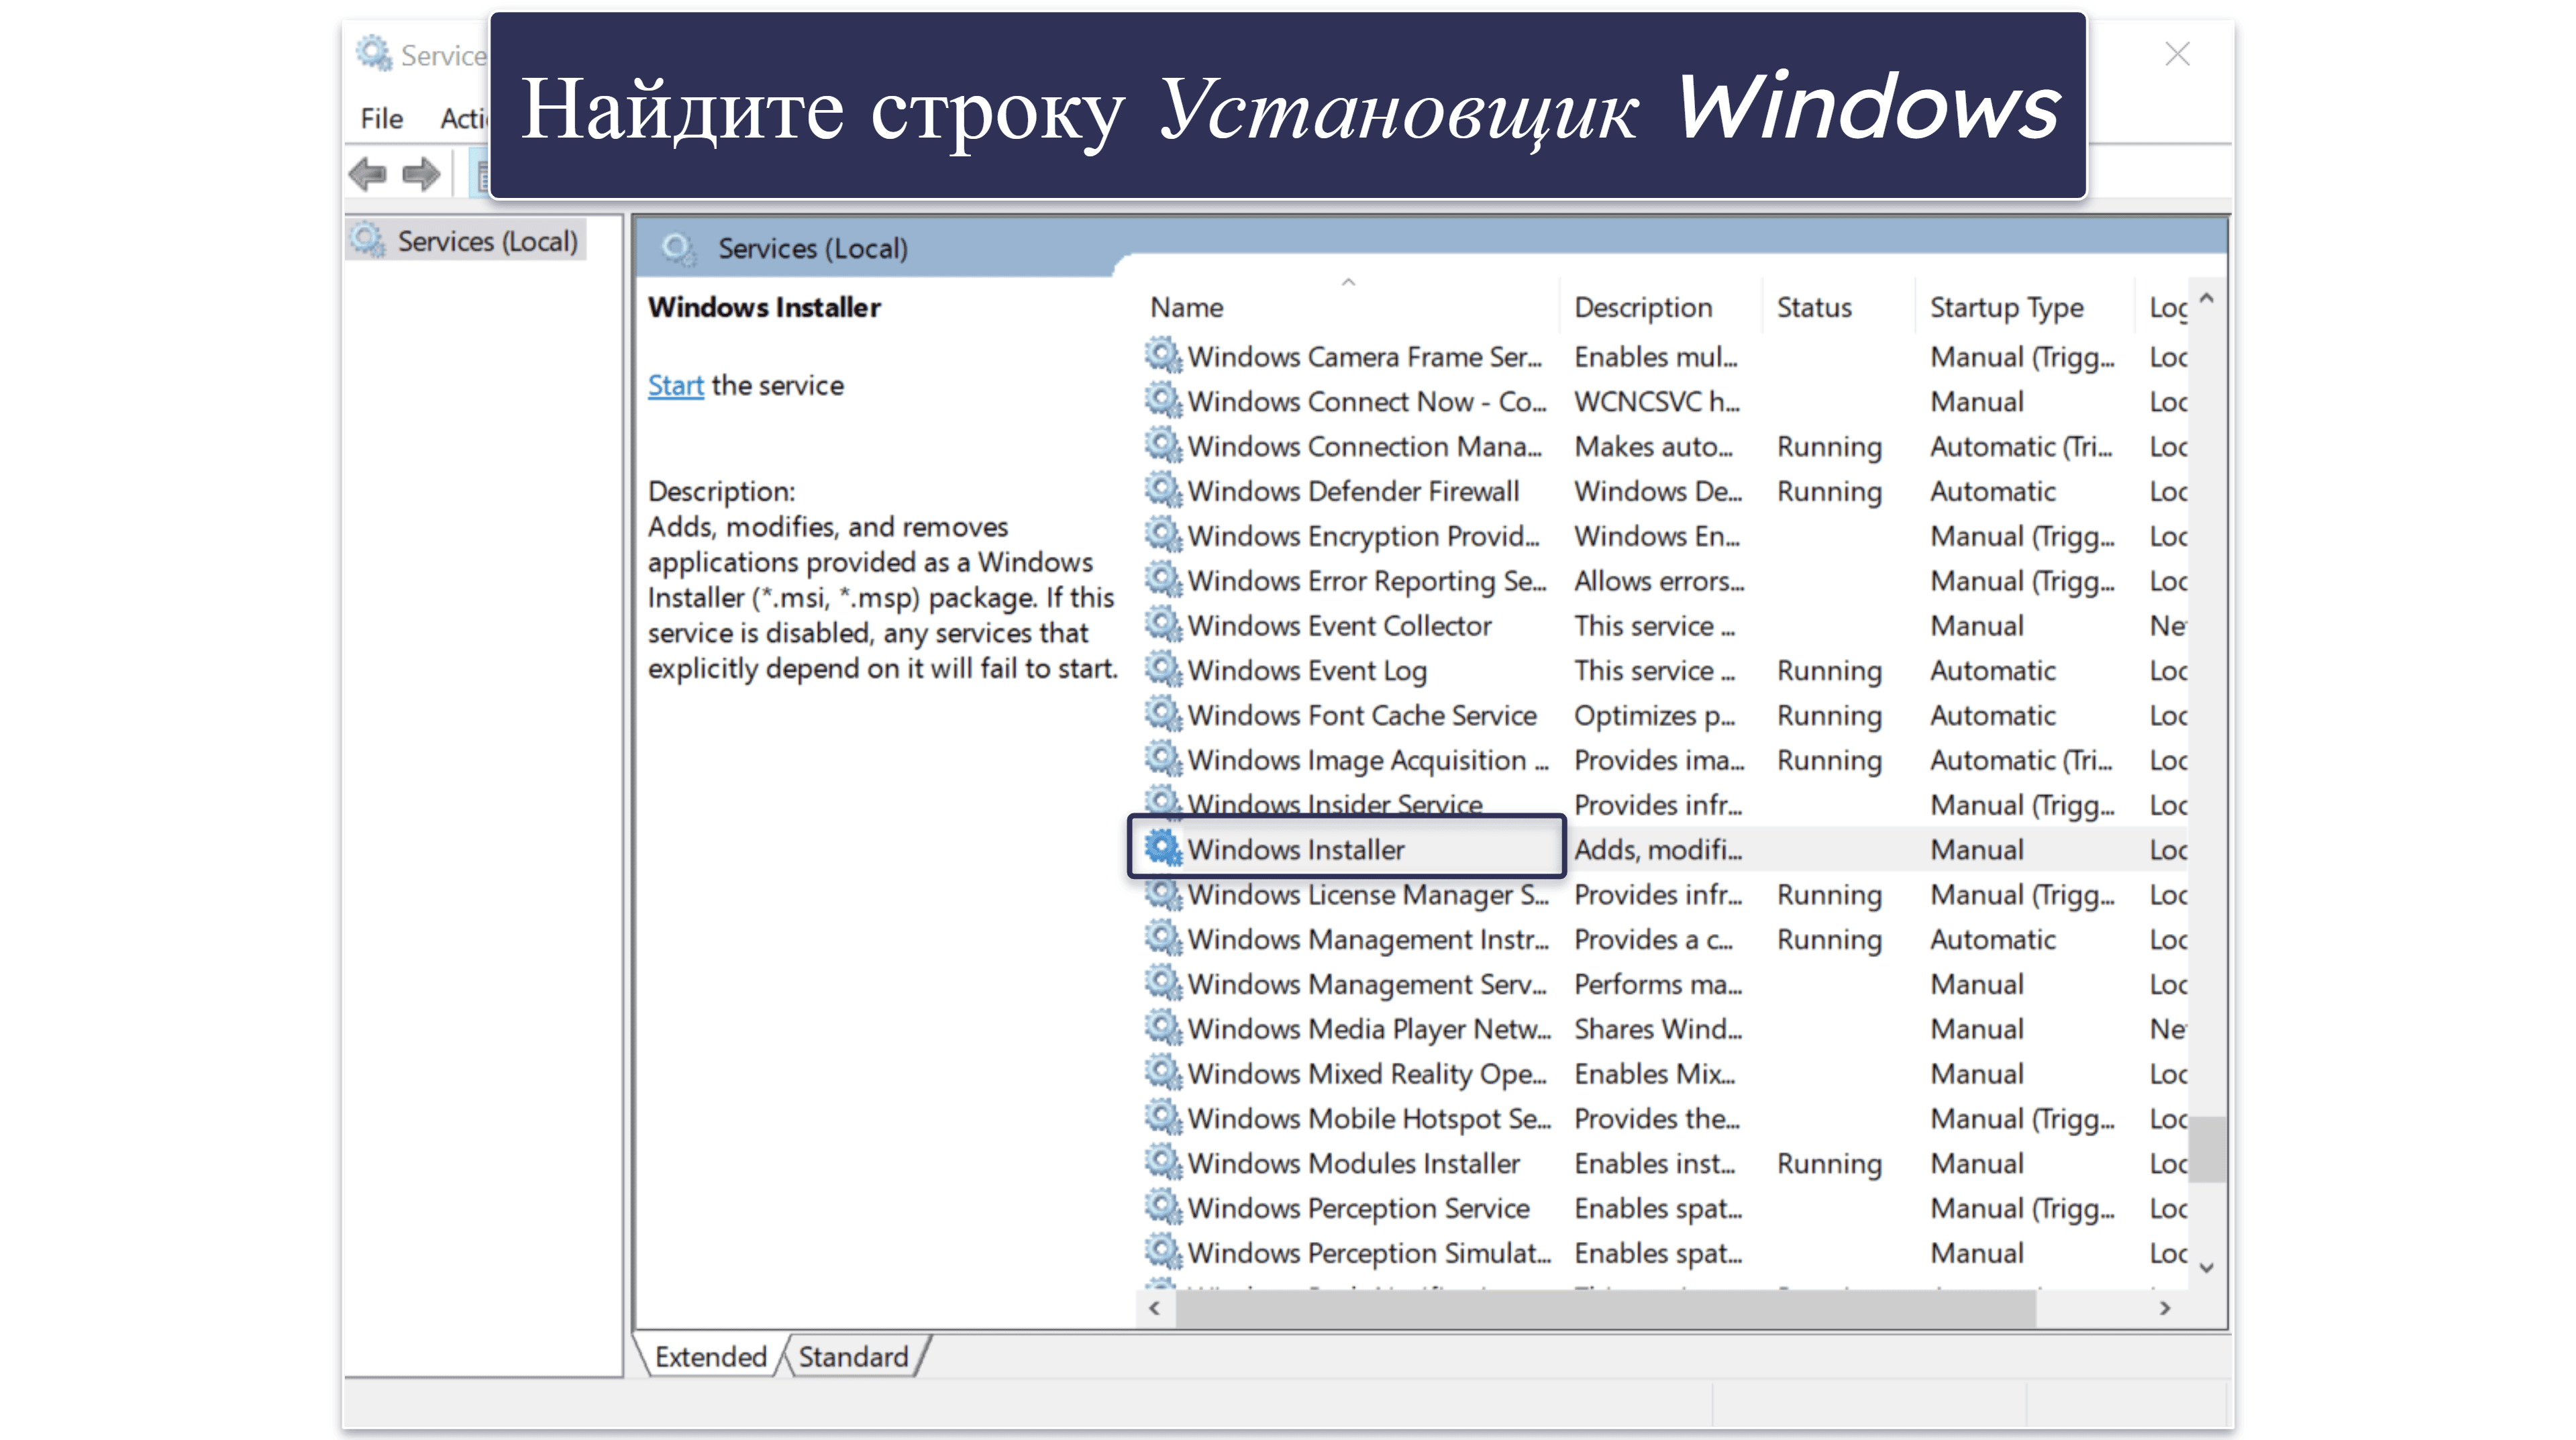Image resolution: width=2576 pixels, height=1440 pixels.
Task: Click the Start the service link
Action: pyautogui.click(x=675, y=385)
